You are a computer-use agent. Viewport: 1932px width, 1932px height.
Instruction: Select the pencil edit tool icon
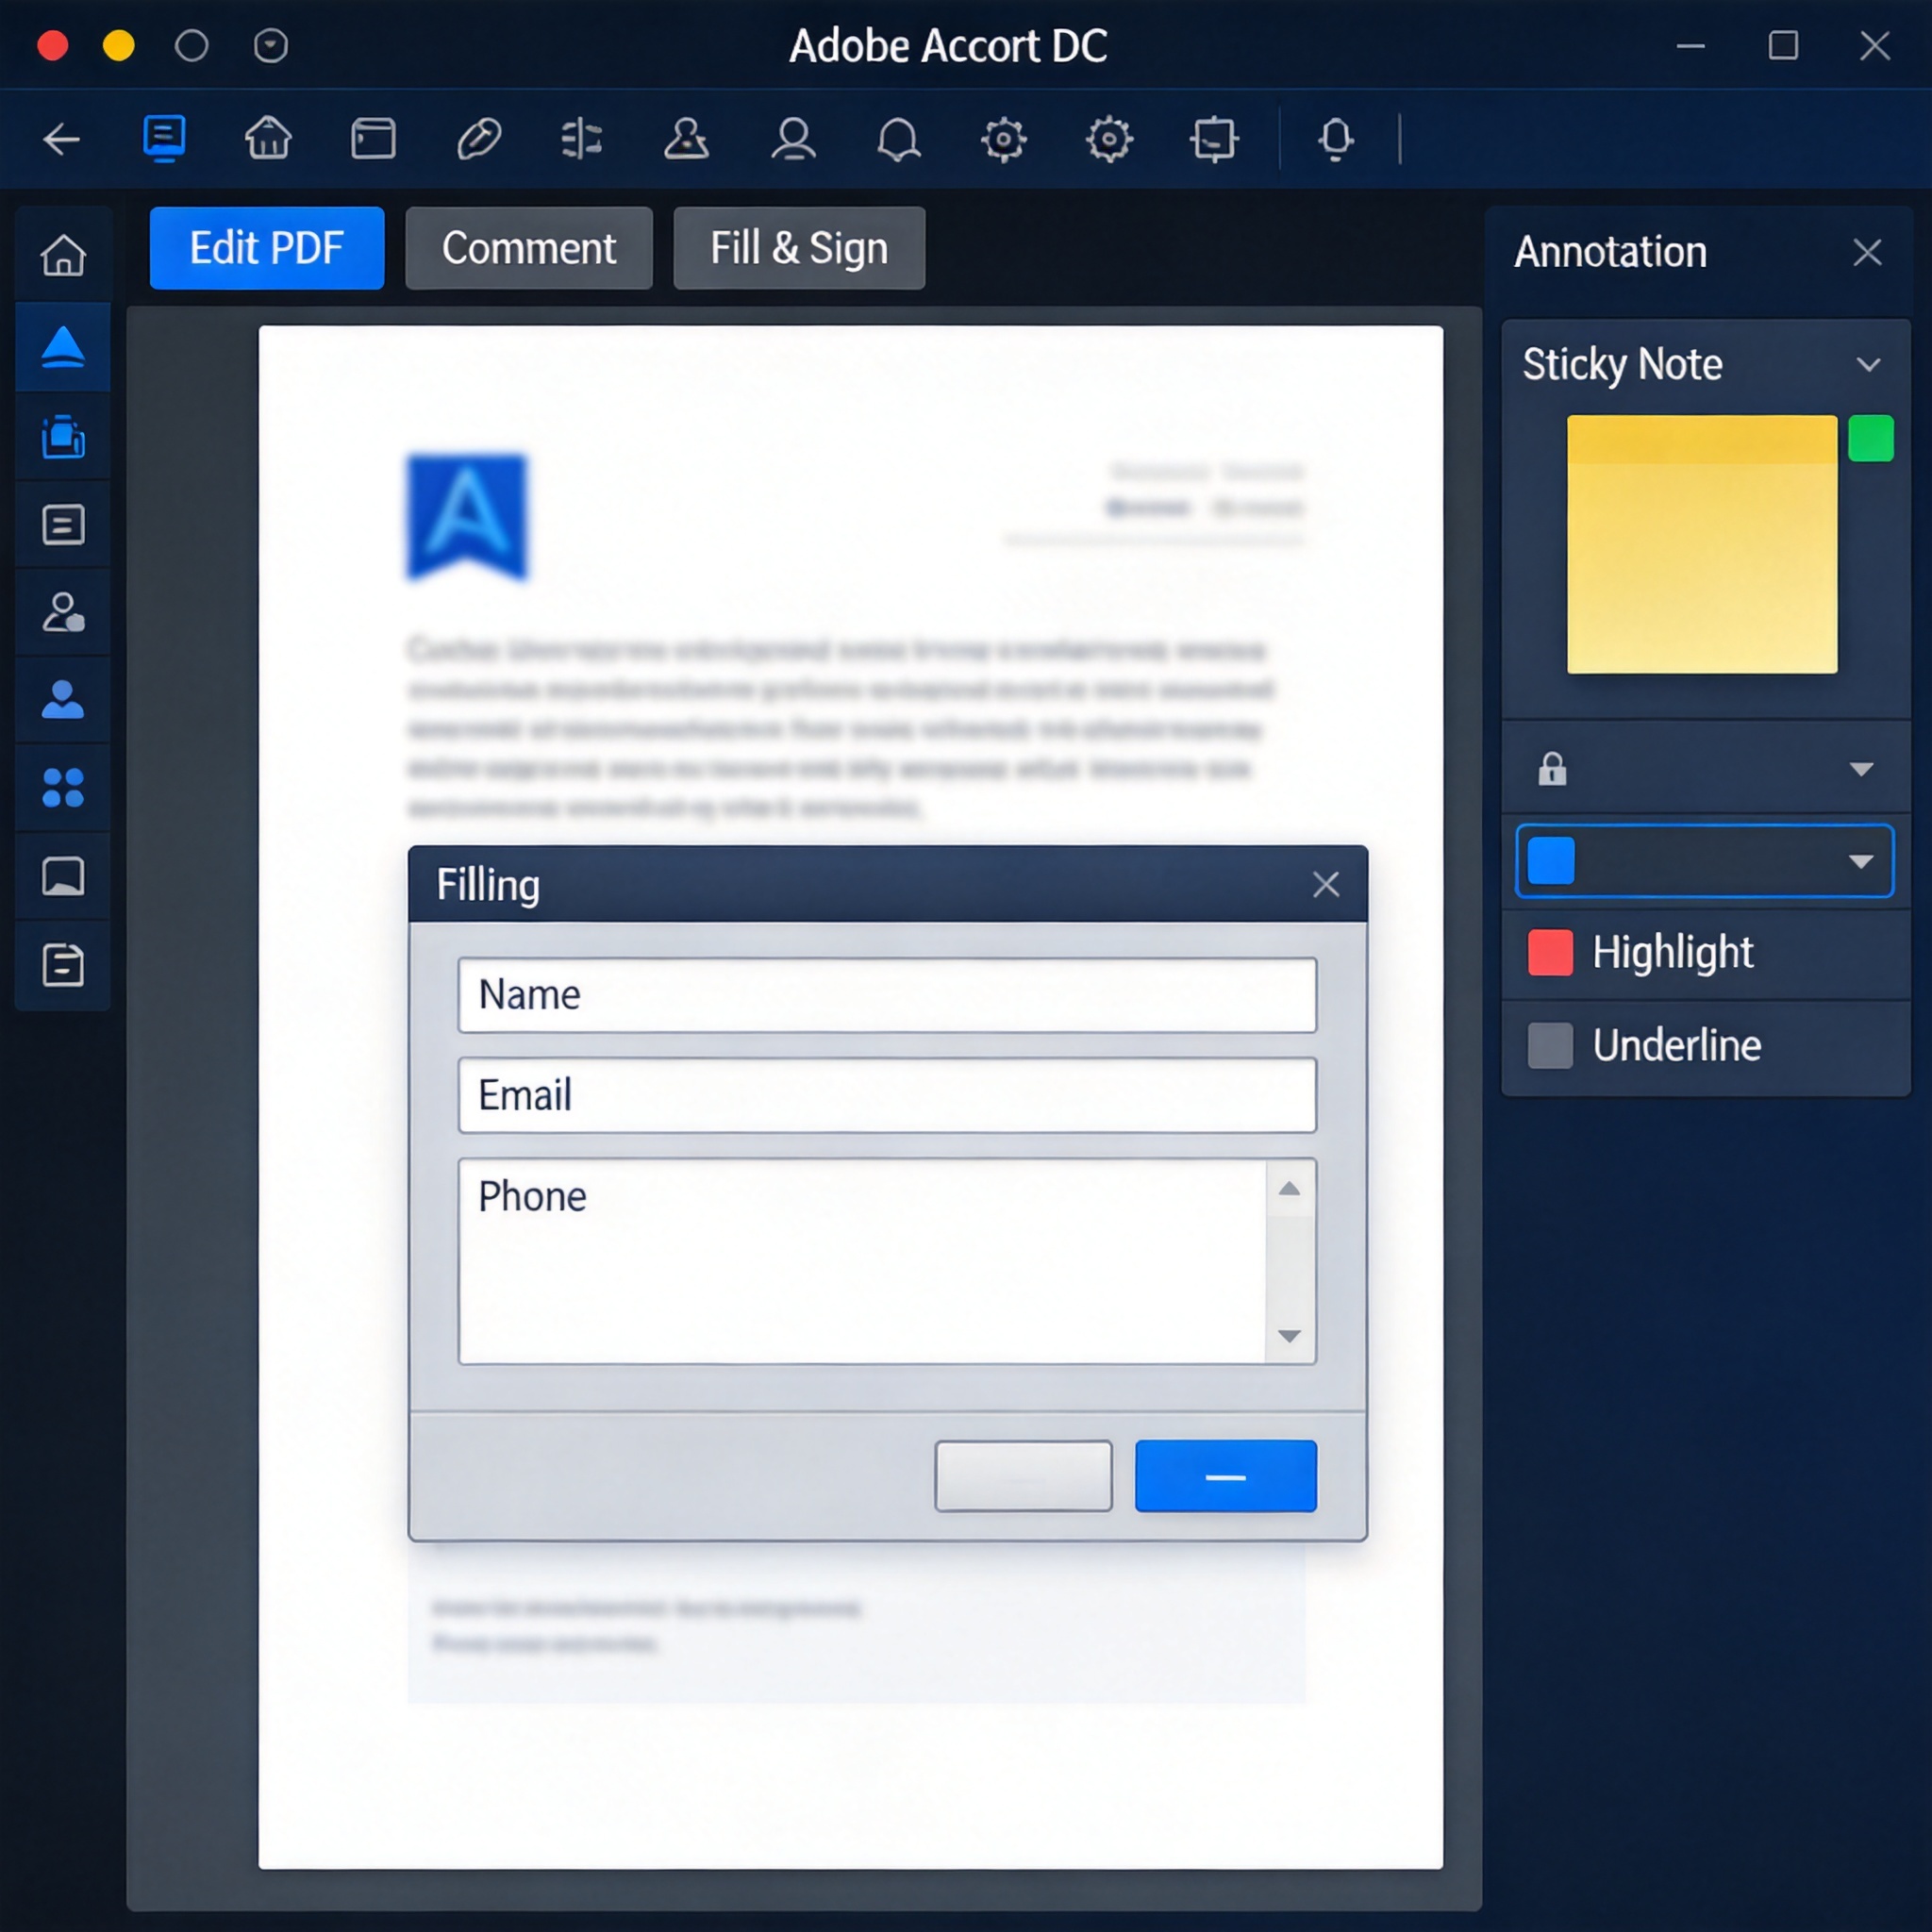(x=479, y=138)
